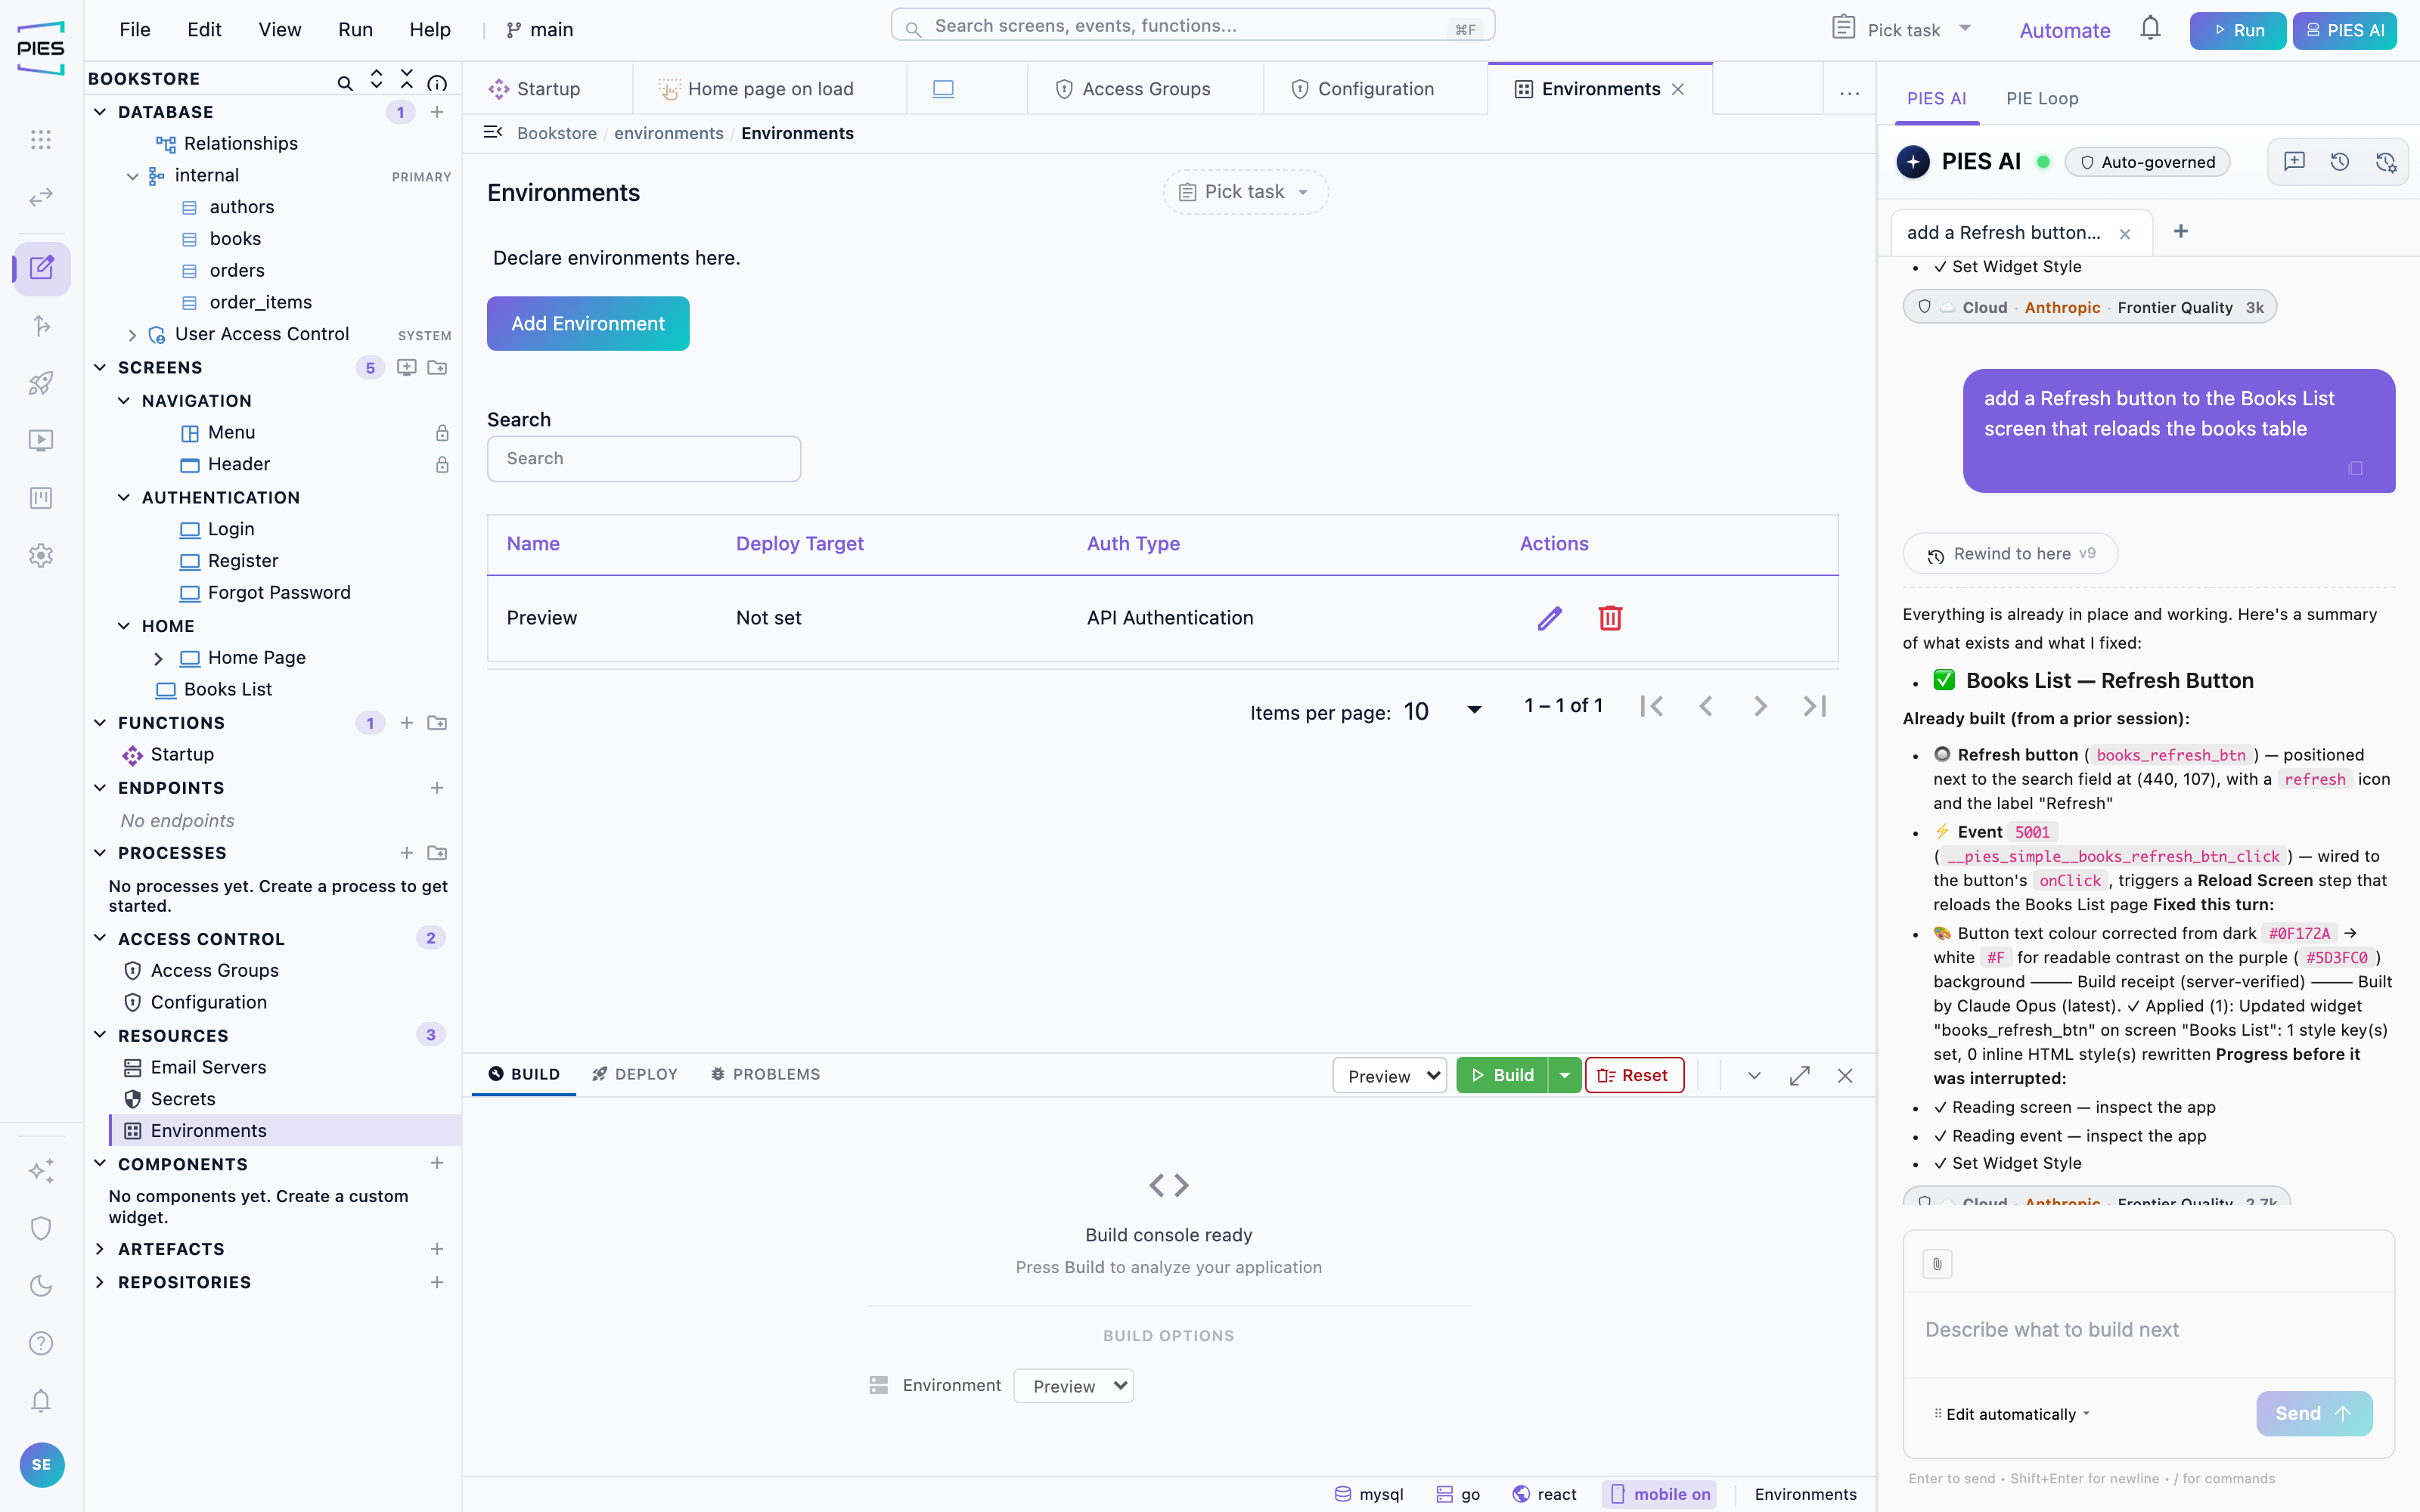Delete the Preview environment with trash icon

click(x=1610, y=618)
